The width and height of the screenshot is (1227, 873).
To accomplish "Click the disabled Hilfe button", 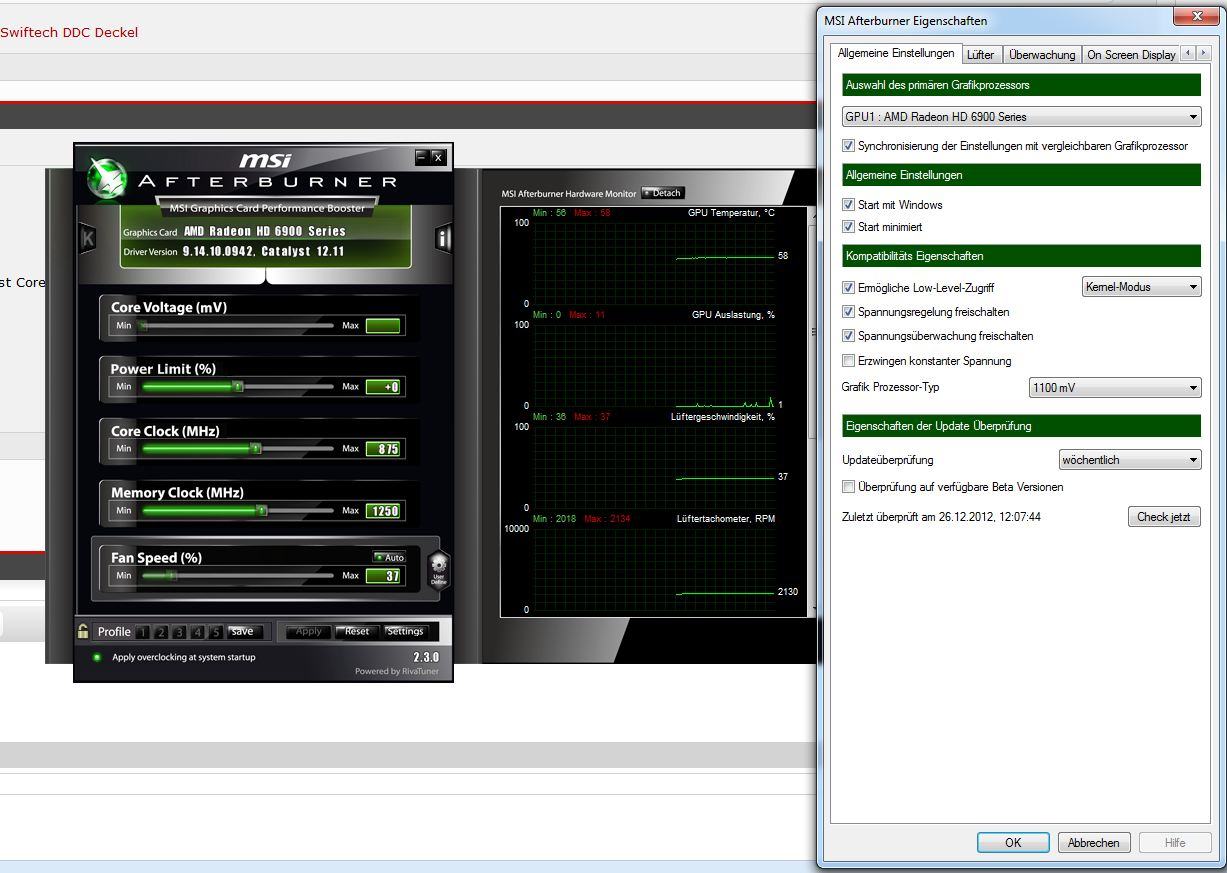I will pos(1175,842).
